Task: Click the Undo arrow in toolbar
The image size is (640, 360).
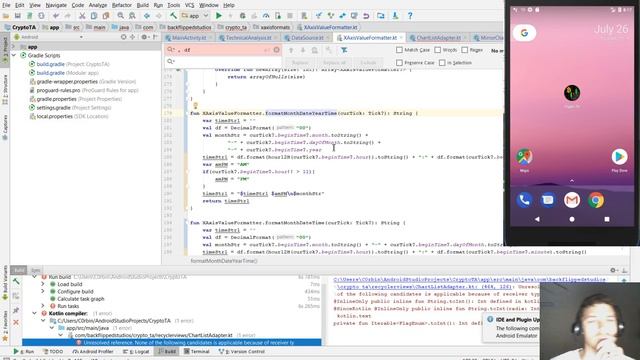Action: coord(56,16)
